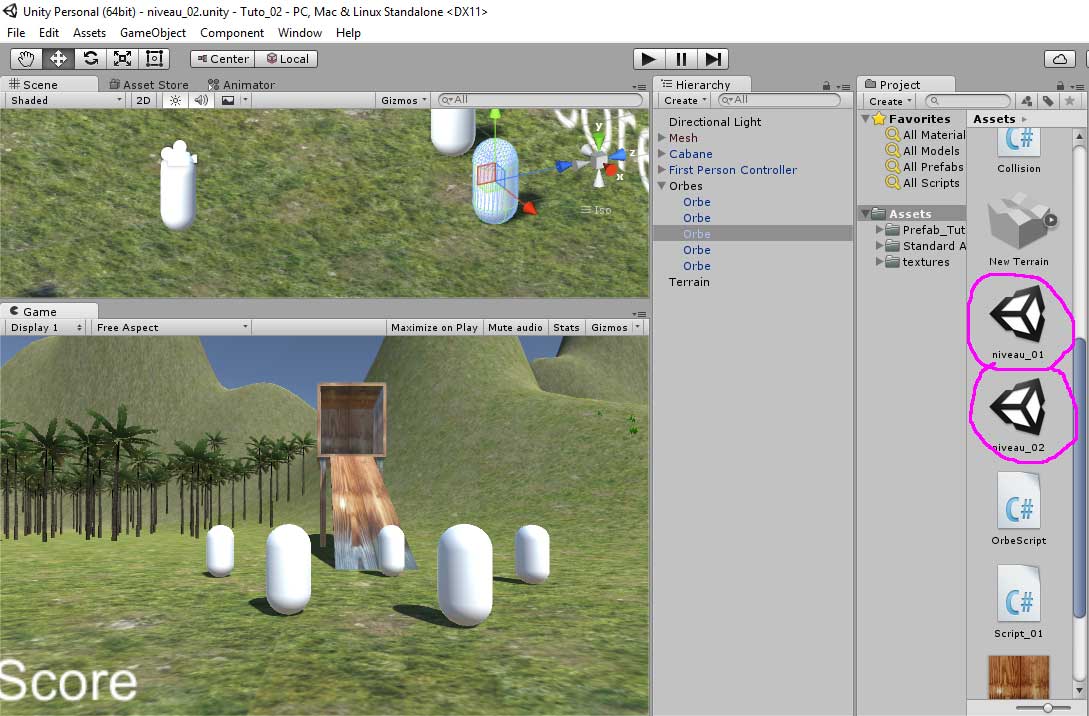Toggle scene audio speaker icon

(201, 100)
